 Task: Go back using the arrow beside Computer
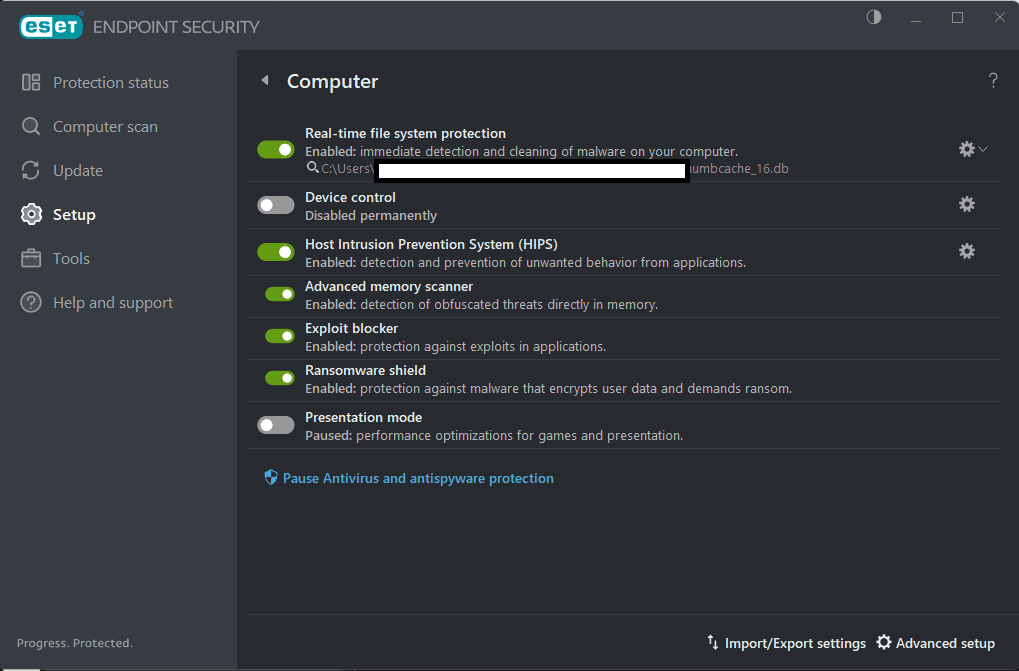pos(265,81)
